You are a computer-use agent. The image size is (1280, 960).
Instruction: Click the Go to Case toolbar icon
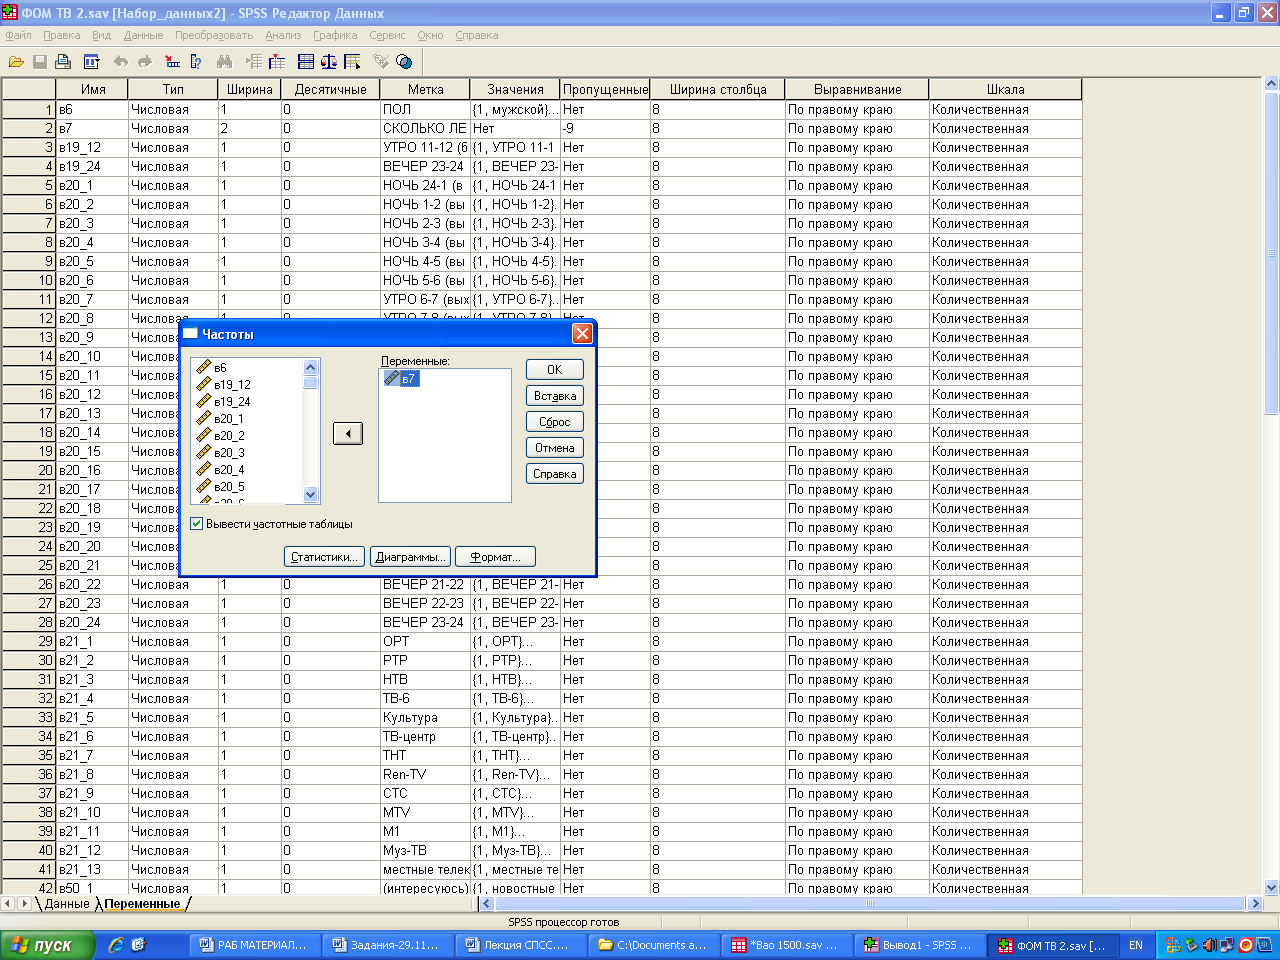(x=172, y=62)
